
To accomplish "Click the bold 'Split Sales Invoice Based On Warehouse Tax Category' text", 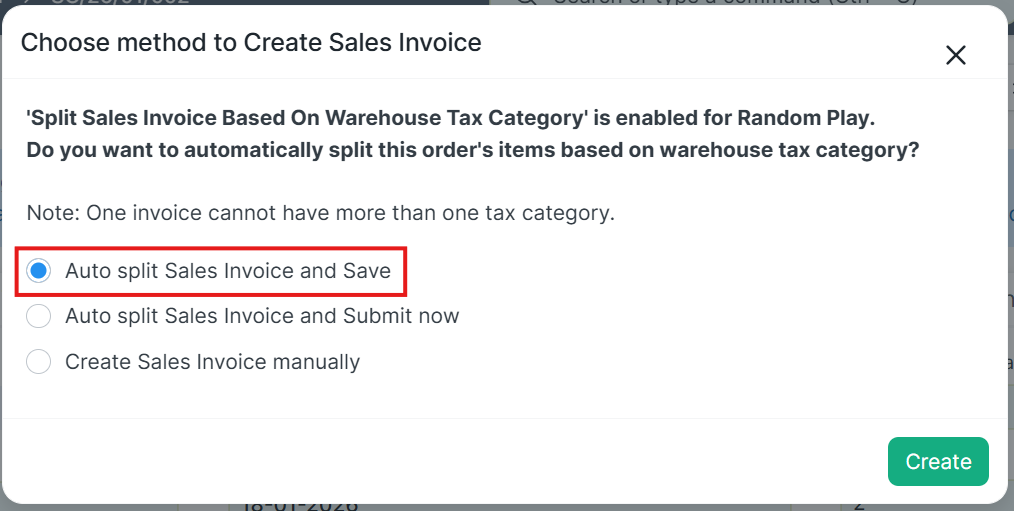I will click(x=305, y=118).
